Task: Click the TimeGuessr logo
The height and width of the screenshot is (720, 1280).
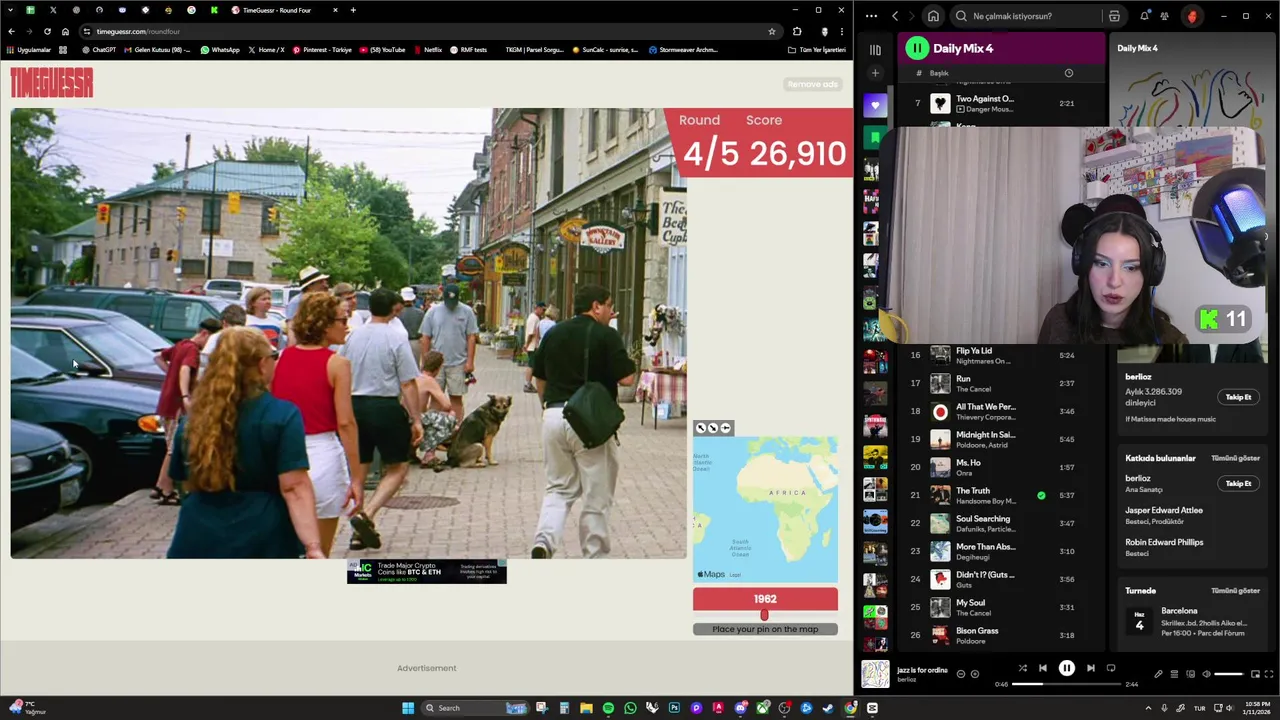Action: [x=52, y=83]
